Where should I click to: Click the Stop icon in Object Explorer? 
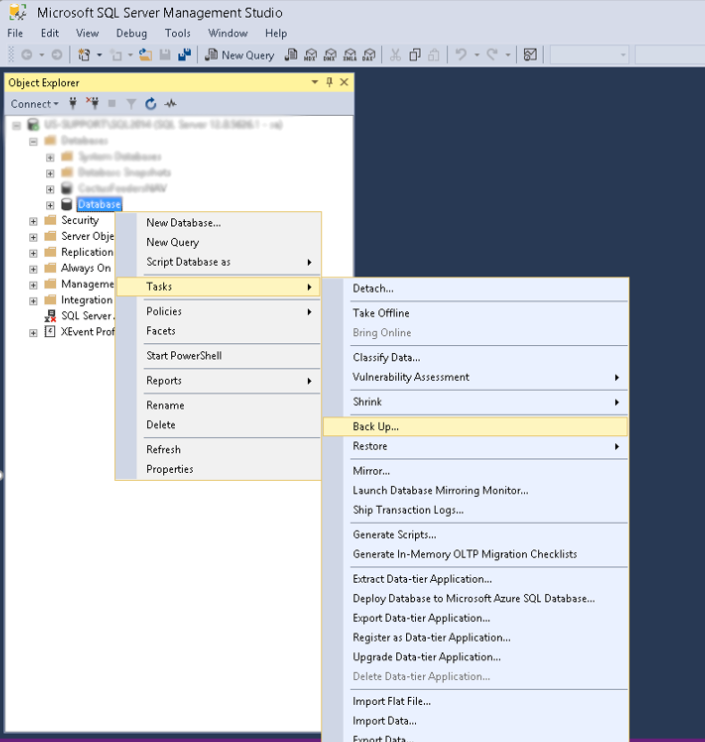coord(112,103)
